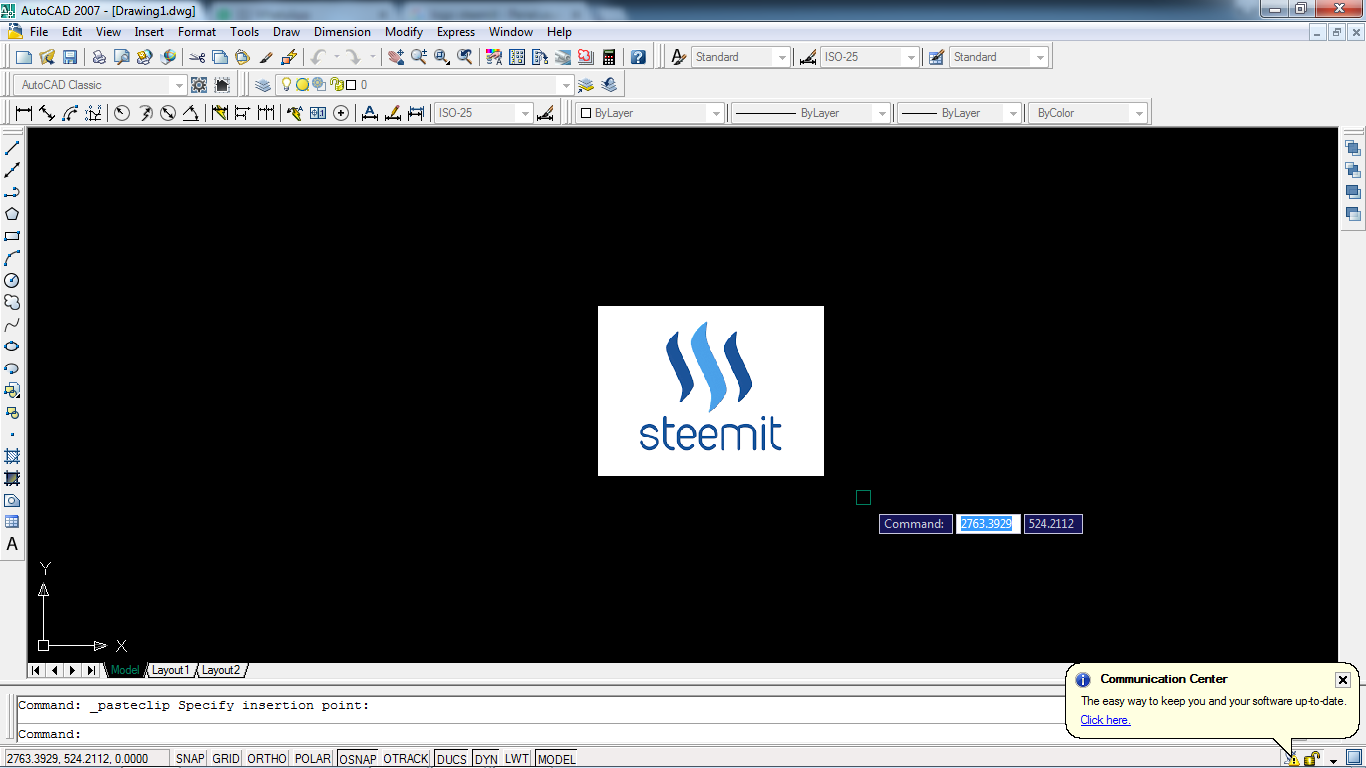Open the Modify menu

[404, 32]
